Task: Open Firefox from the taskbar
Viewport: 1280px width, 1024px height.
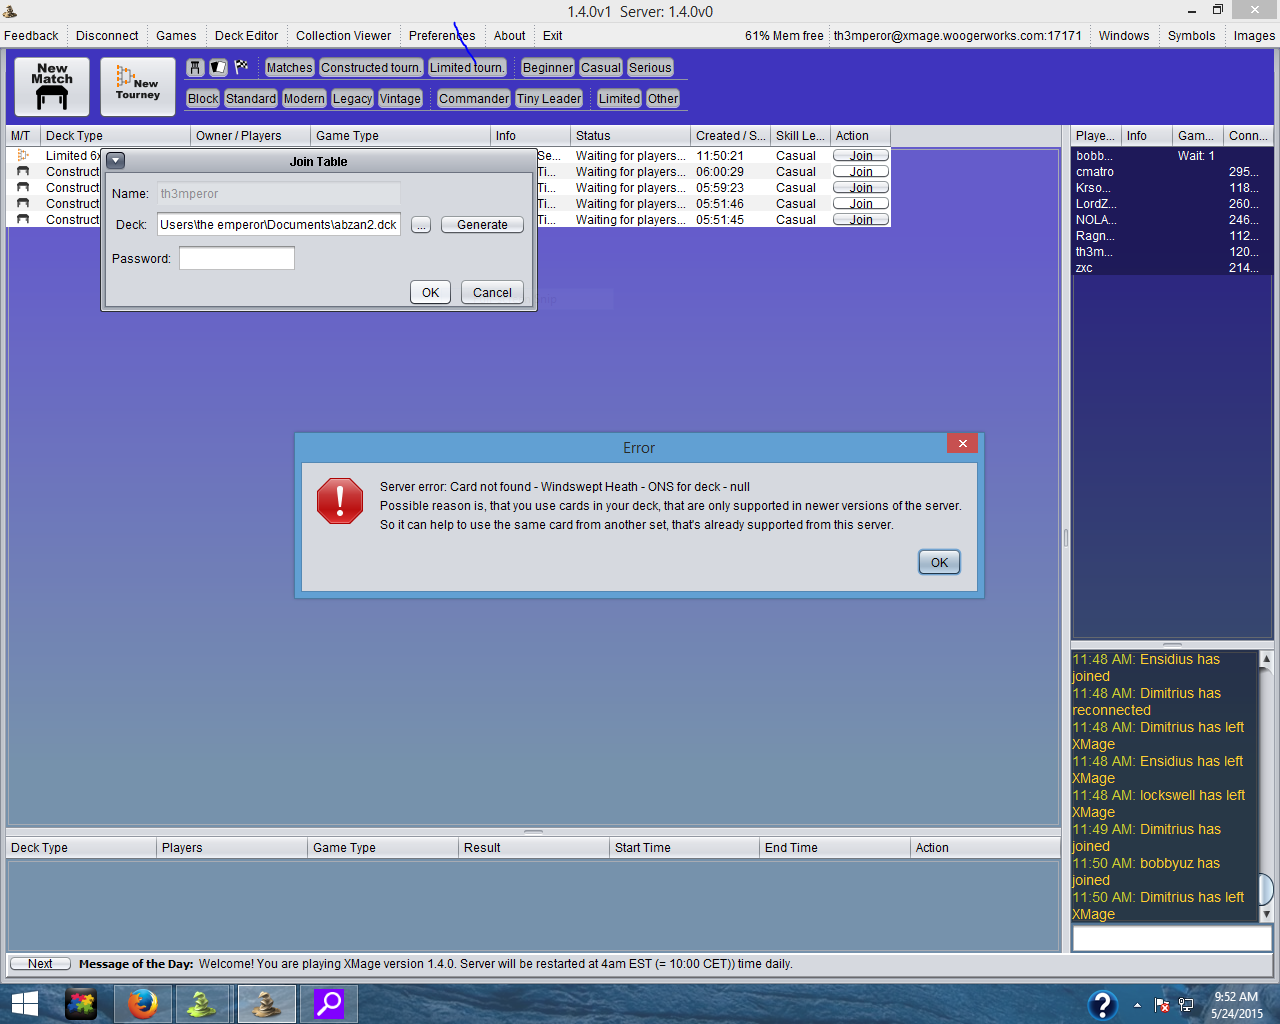Action: [x=142, y=1004]
